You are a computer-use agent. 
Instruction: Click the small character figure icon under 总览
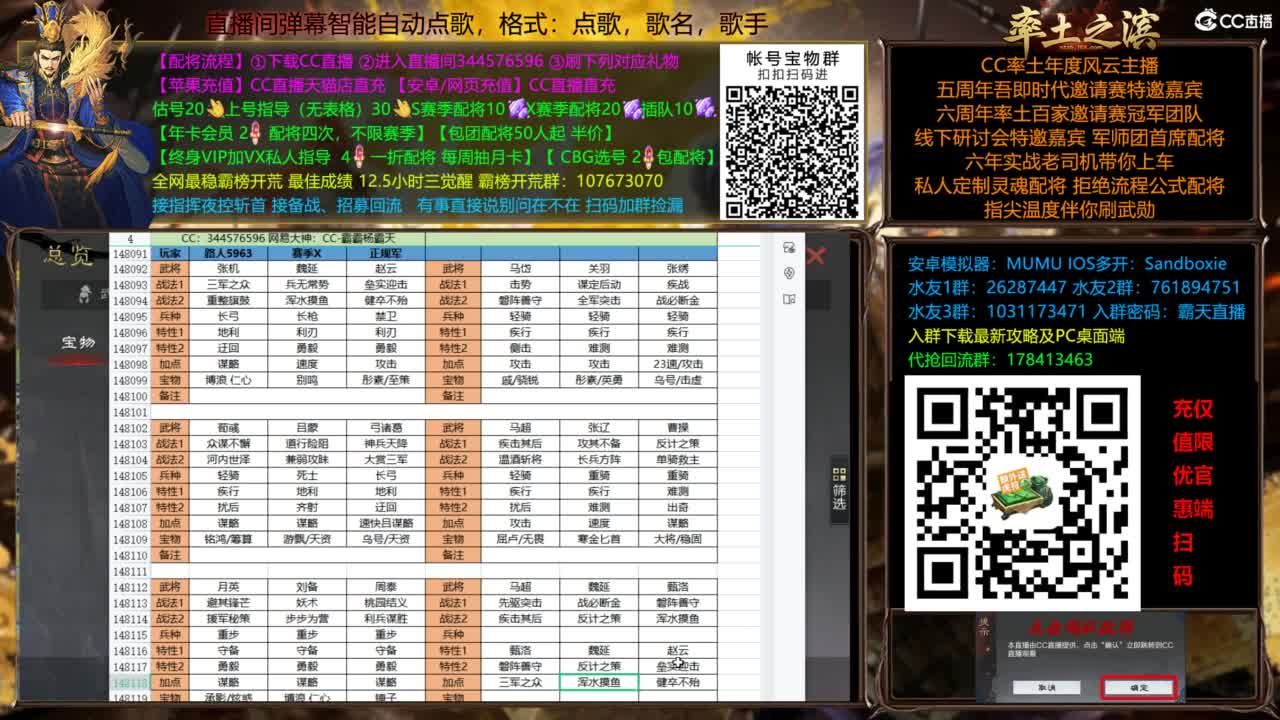click(85, 294)
